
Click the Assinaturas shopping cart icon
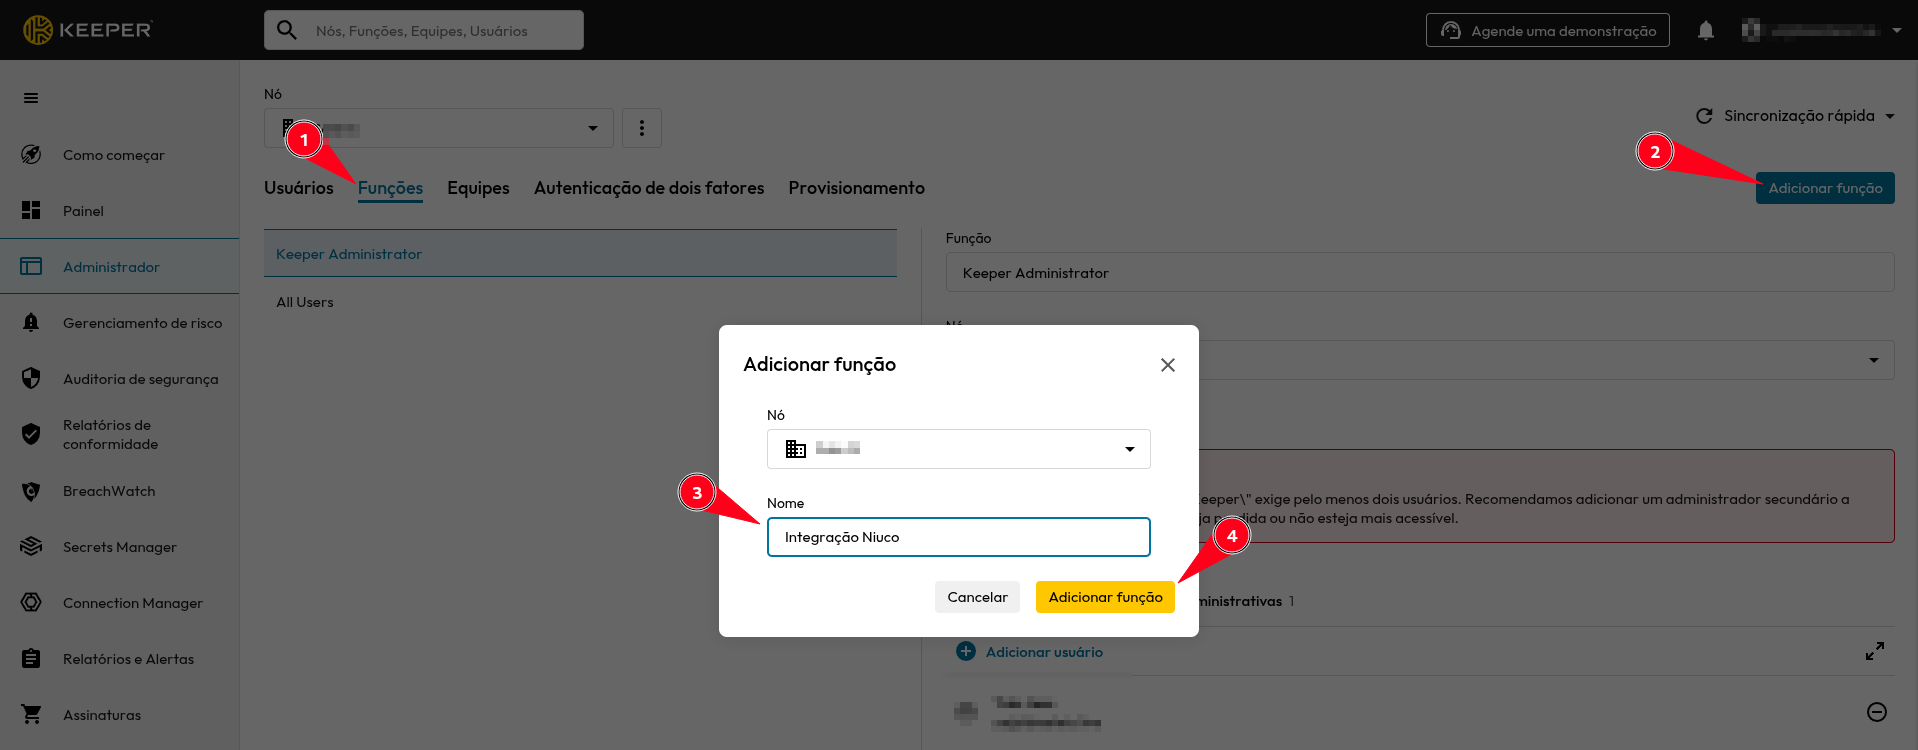(31, 715)
